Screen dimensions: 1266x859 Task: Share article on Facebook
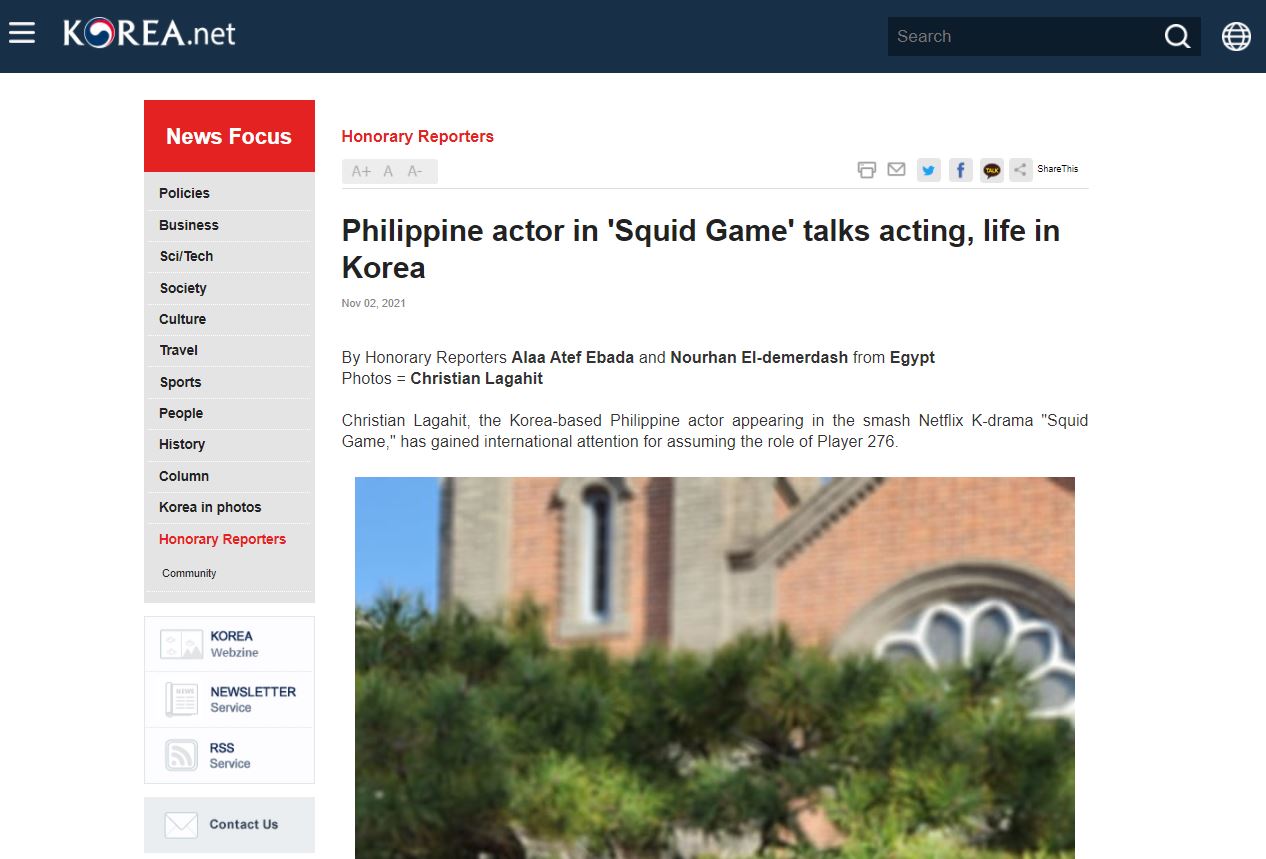960,170
